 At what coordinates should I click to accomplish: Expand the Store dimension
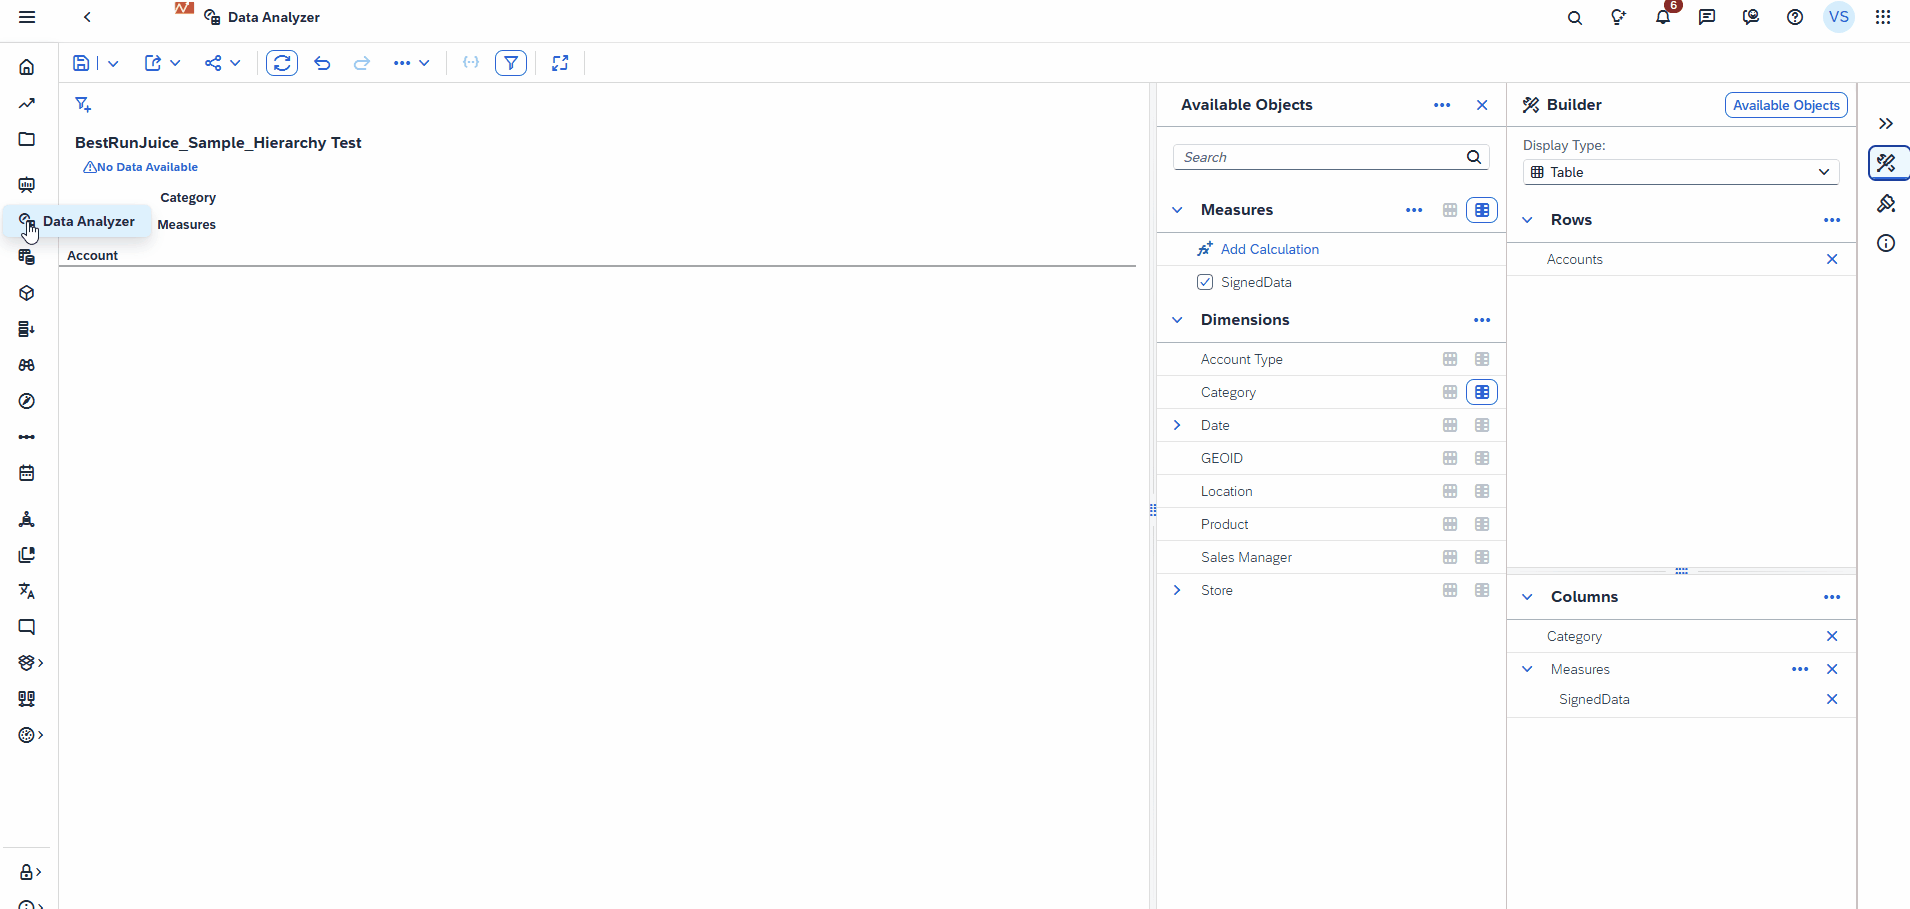(x=1177, y=589)
